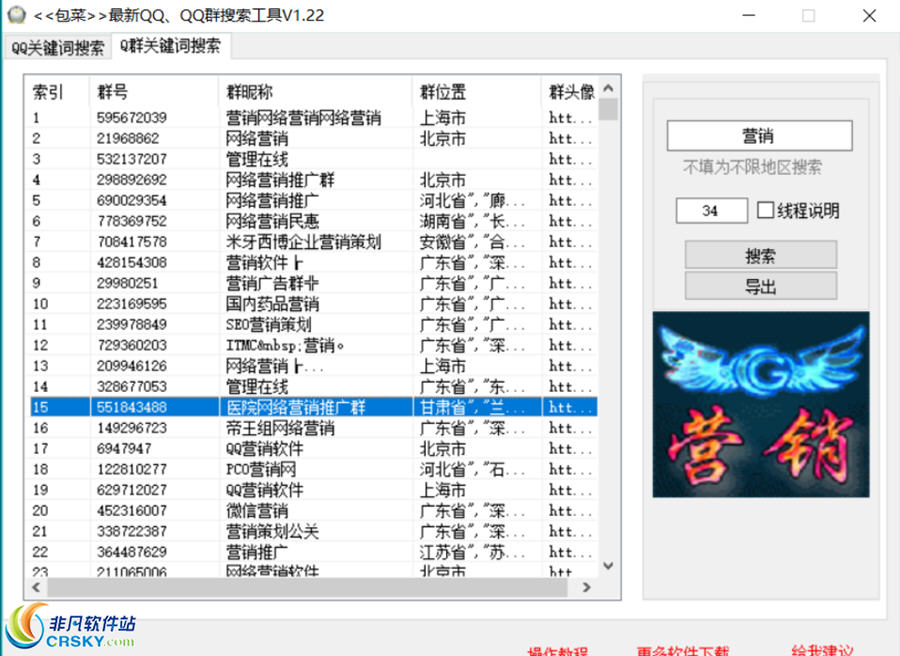This screenshot has width=900, height=656.
Task: Click the horizontal scroll right arrow
Action: [x=586, y=588]
